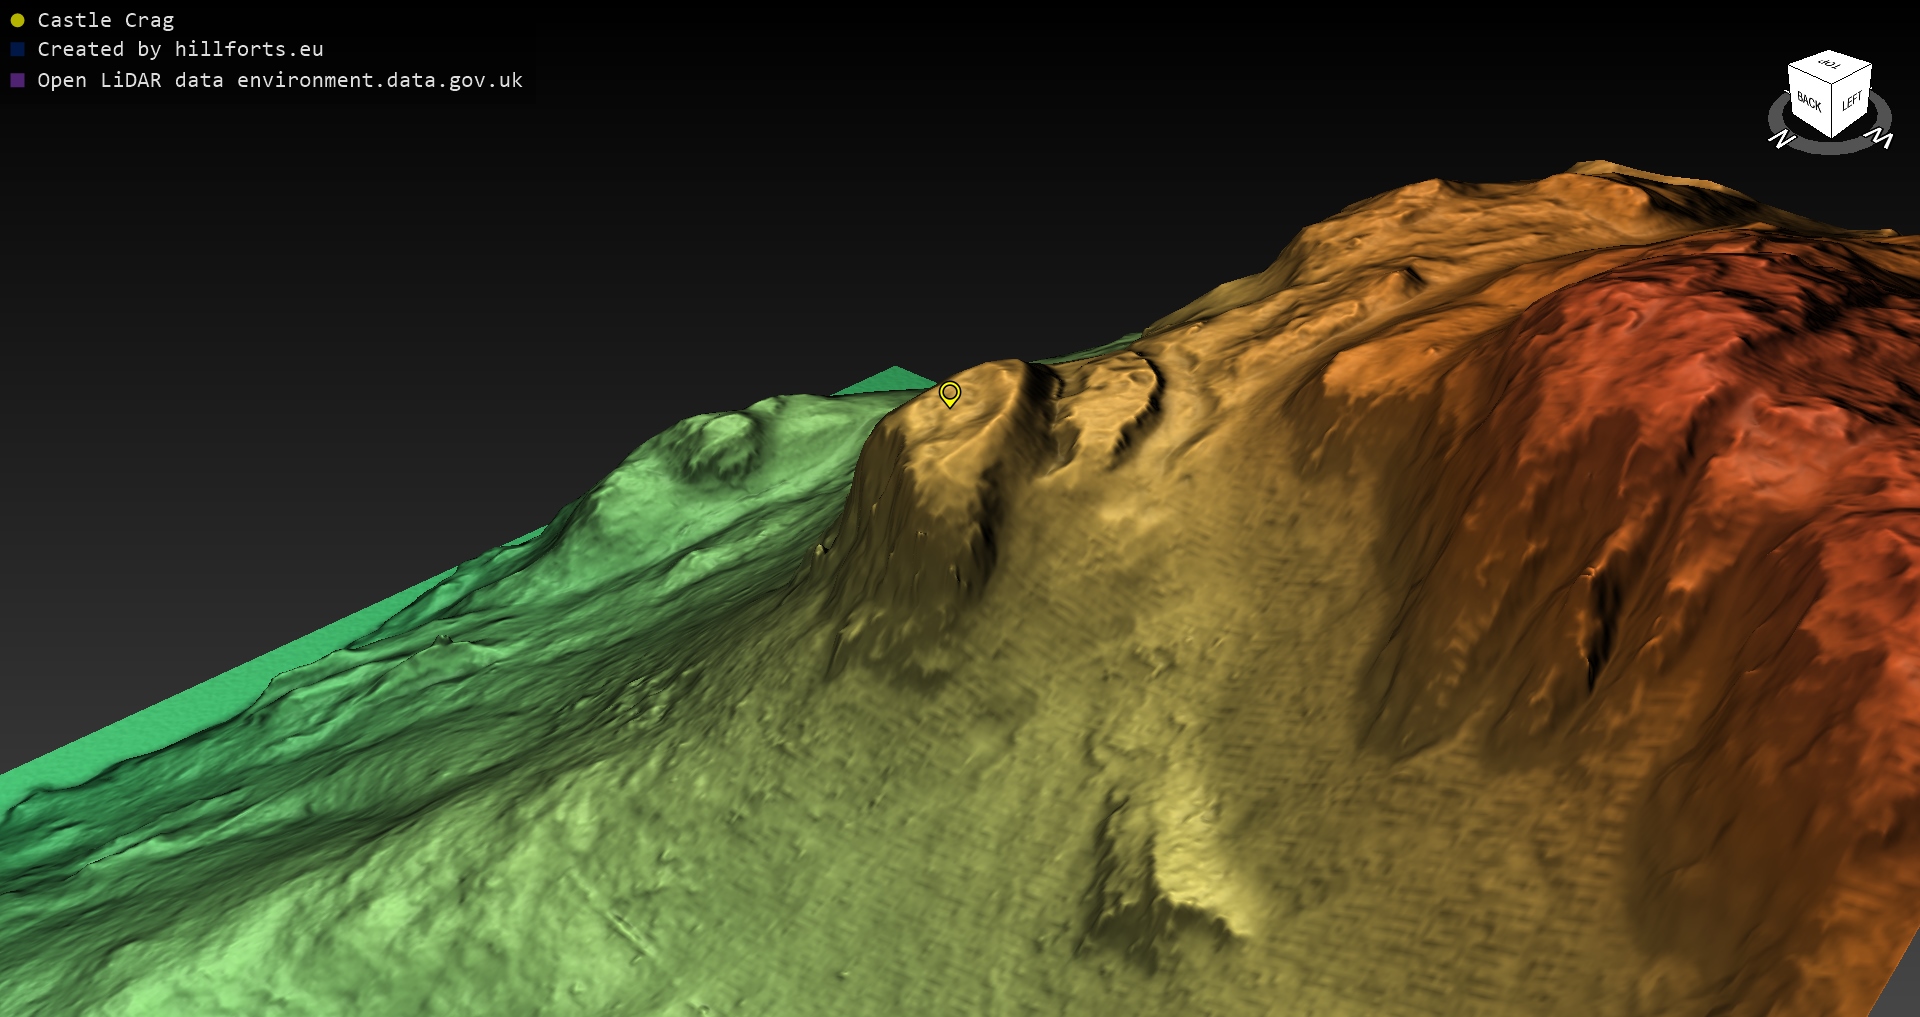
Task: Select the Castle Crag legend label
Action: click(105, 20)
